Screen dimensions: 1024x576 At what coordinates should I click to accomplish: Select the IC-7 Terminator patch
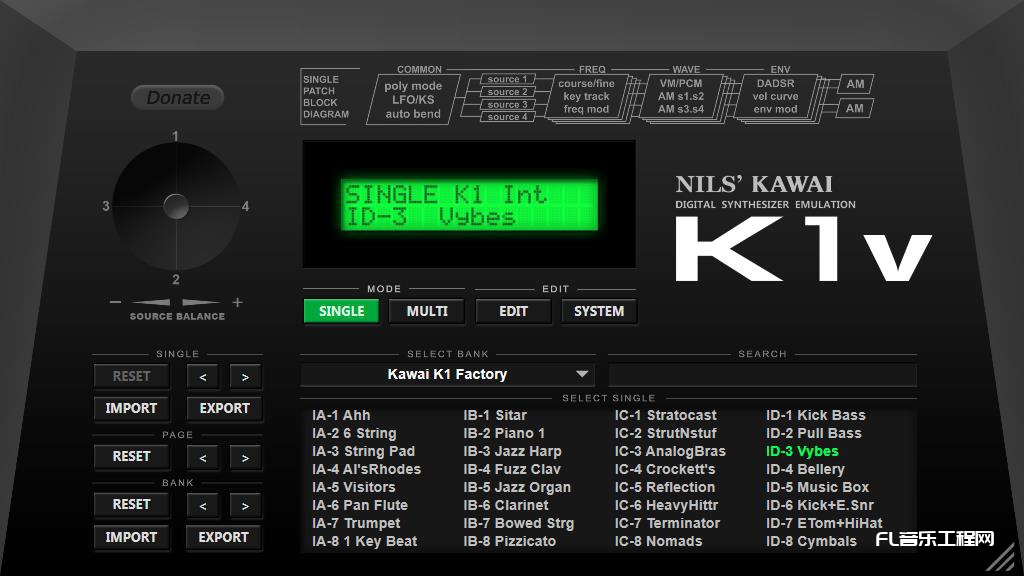(667, 523)
